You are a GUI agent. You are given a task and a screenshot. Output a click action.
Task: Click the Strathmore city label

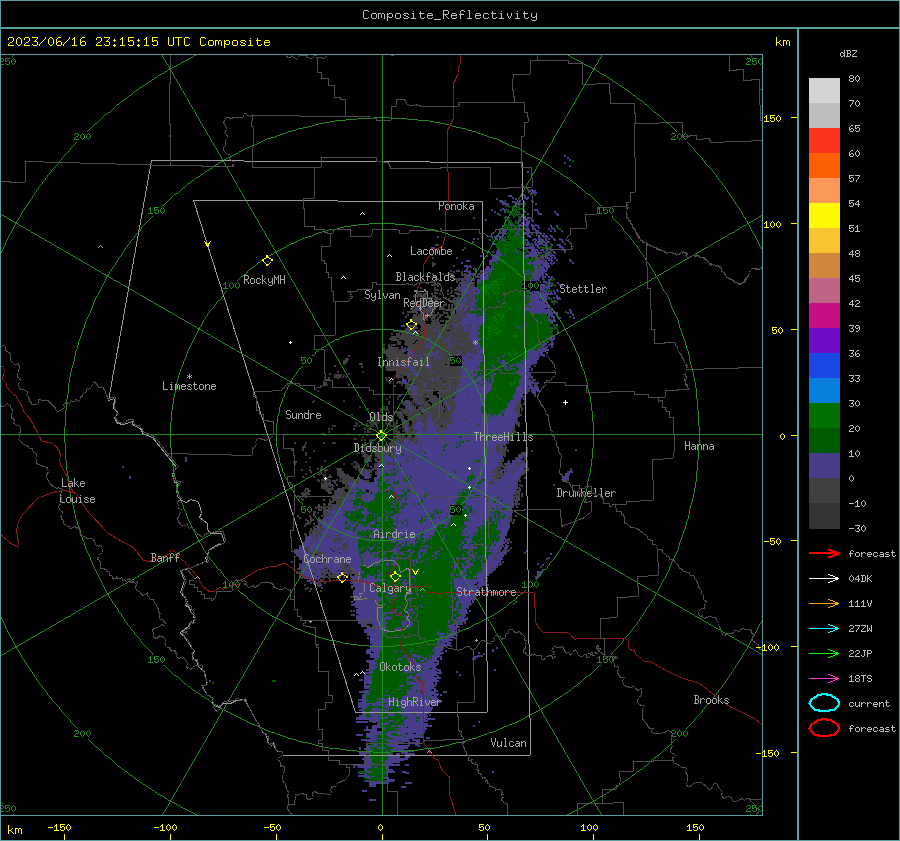486,592
